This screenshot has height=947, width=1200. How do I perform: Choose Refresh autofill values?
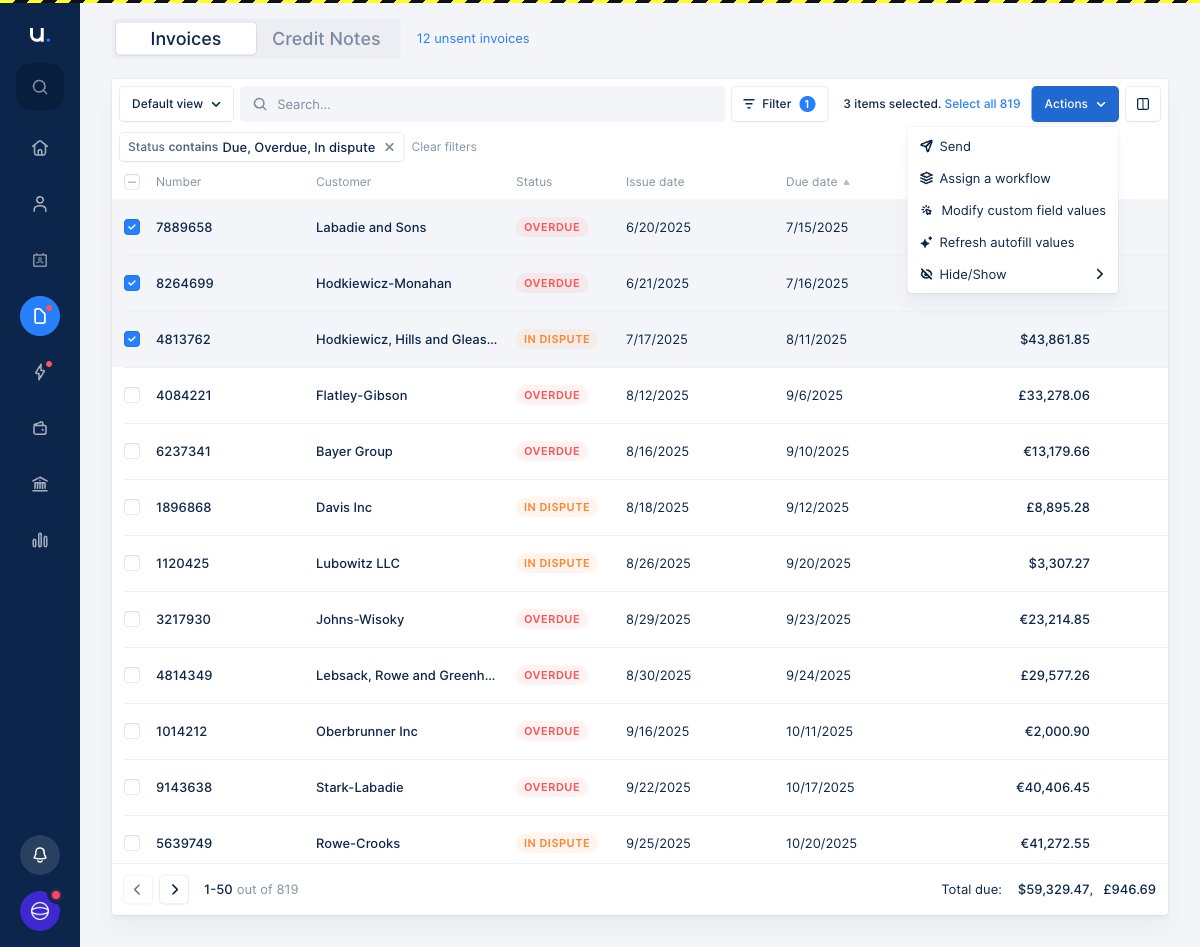tap(1012, 242)
